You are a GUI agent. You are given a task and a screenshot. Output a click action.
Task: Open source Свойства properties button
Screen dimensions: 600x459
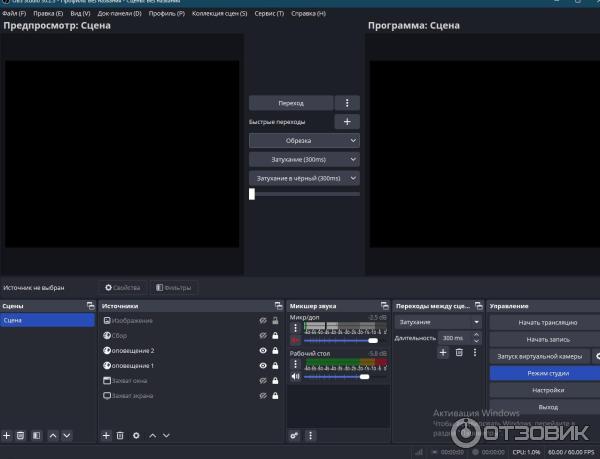coord(123,287)
